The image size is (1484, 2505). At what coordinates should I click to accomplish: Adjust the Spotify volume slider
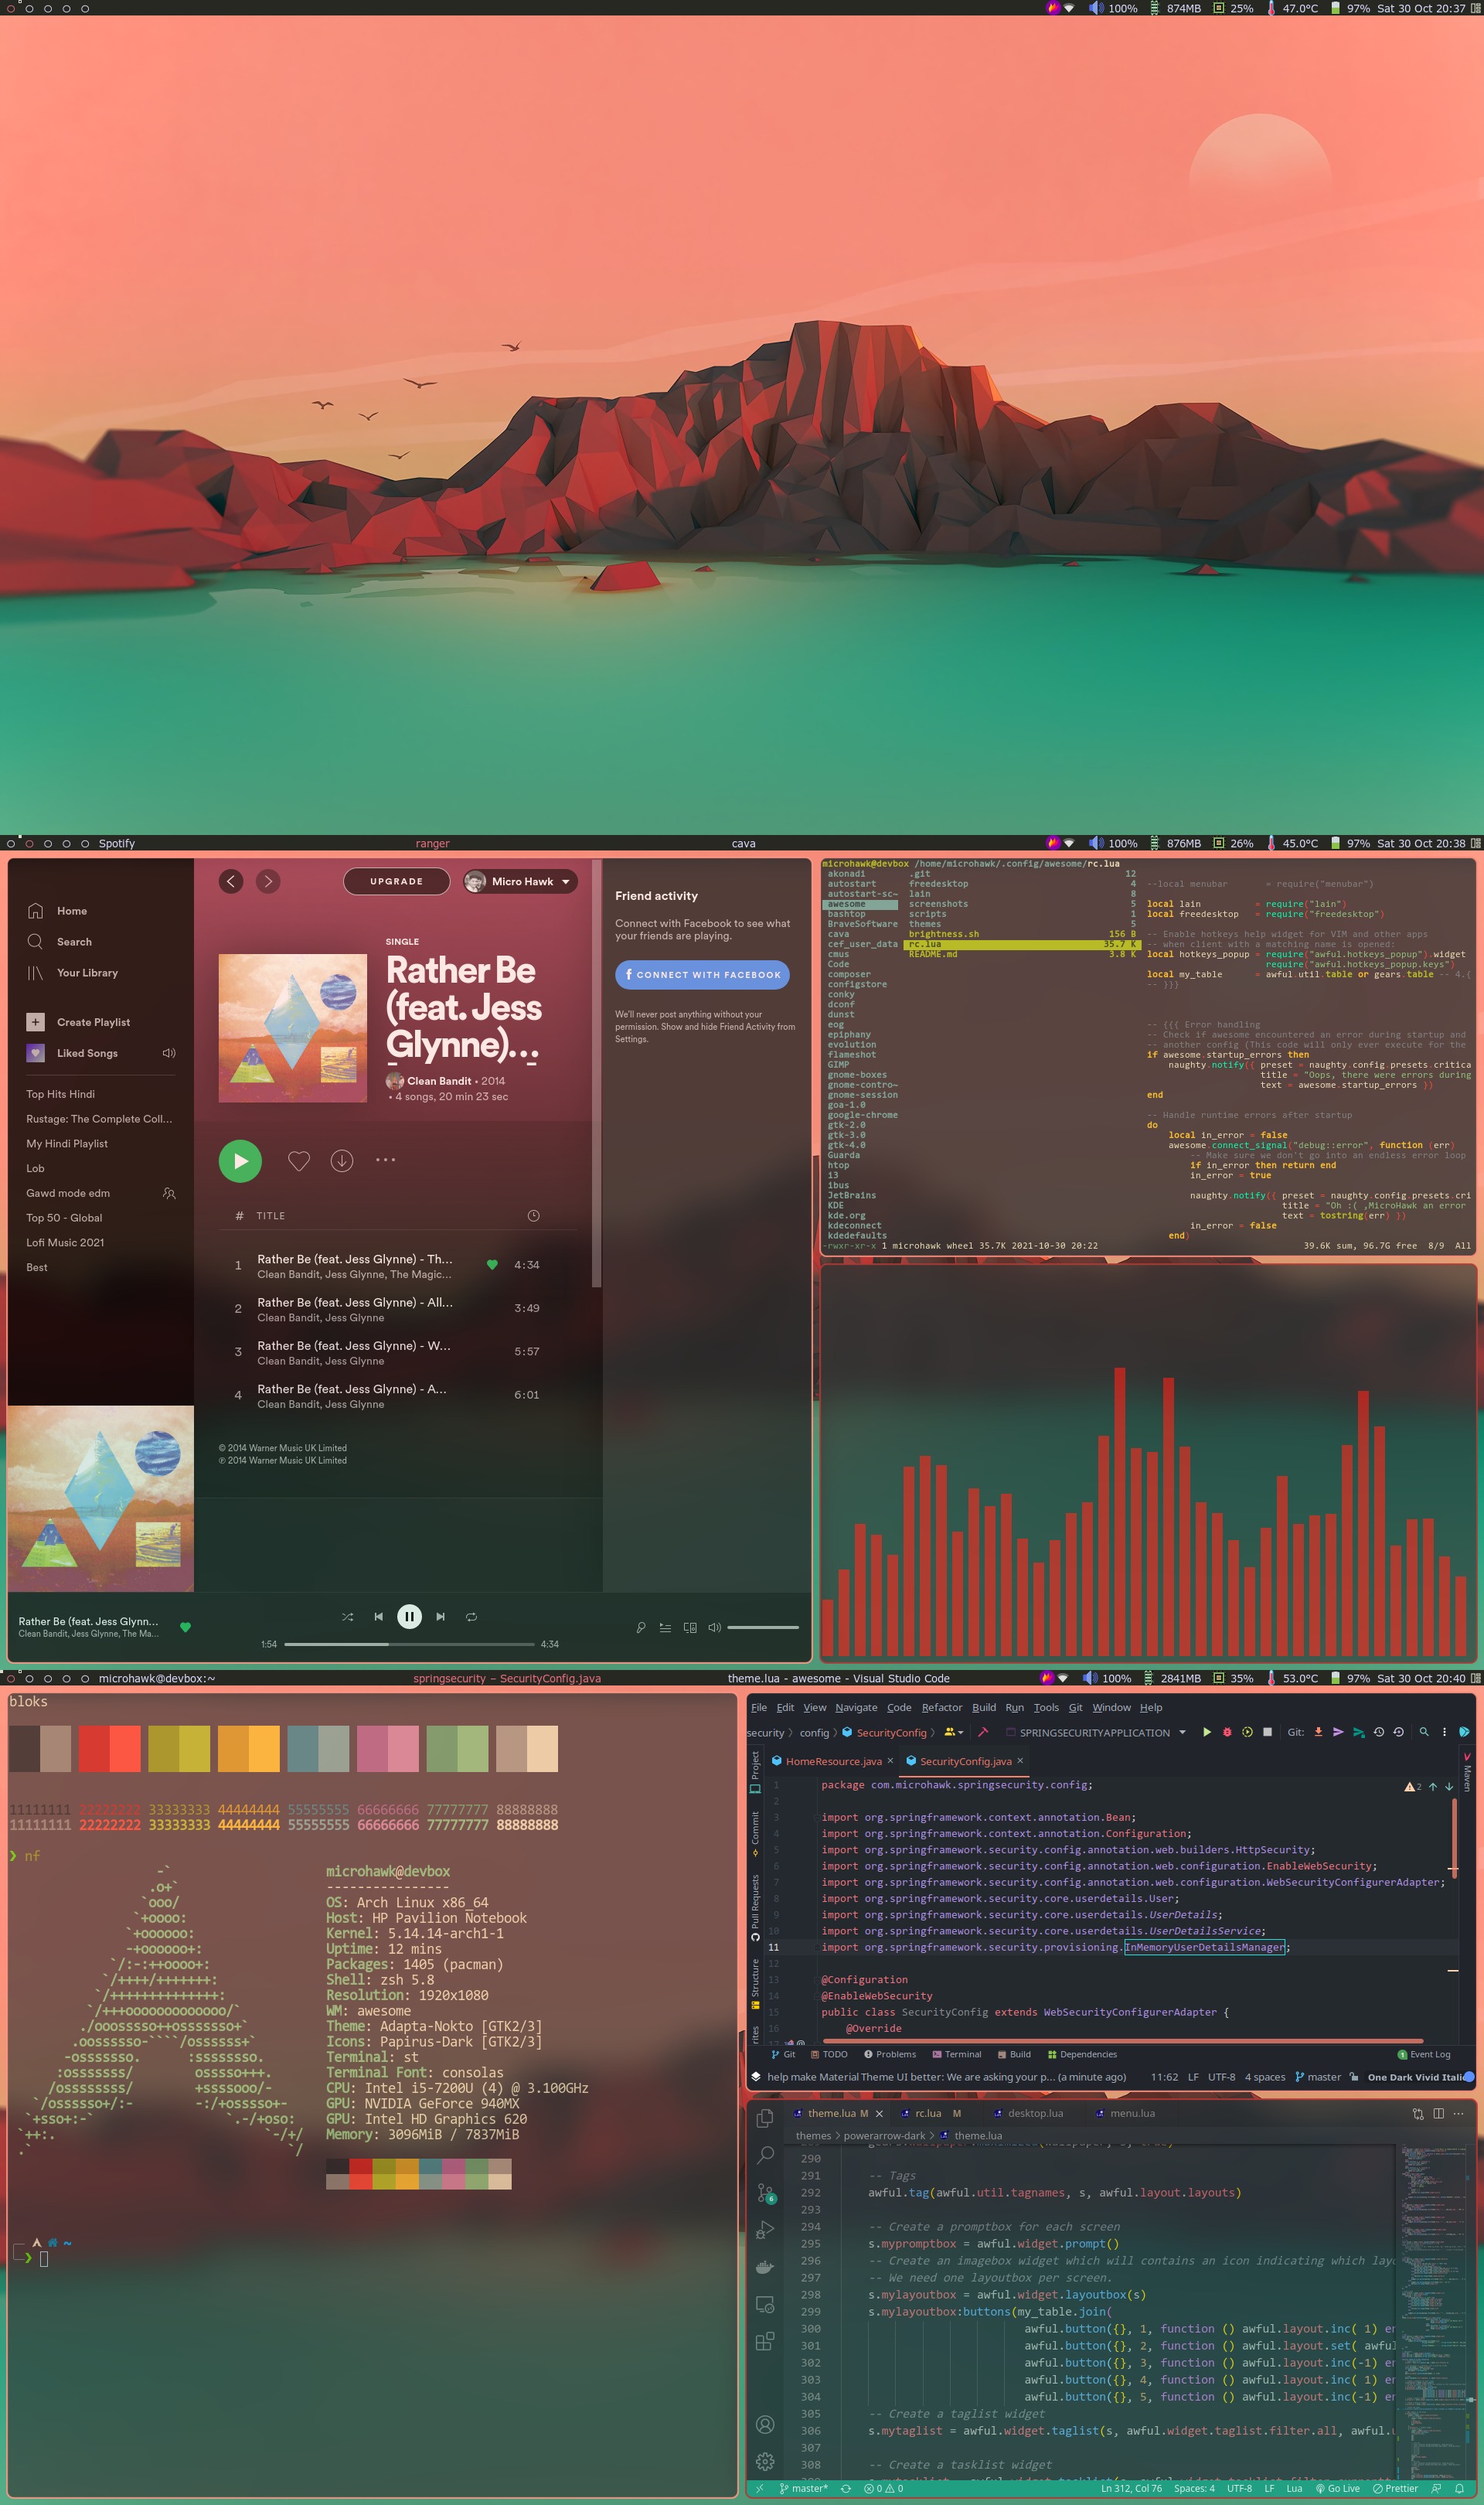762,1628
